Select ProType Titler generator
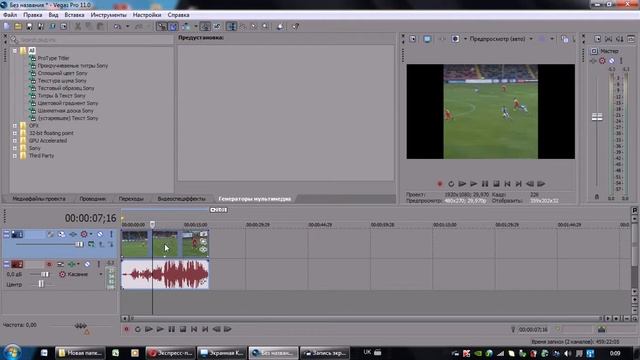This screenshot has width=640, height=360. pos(53,58)
